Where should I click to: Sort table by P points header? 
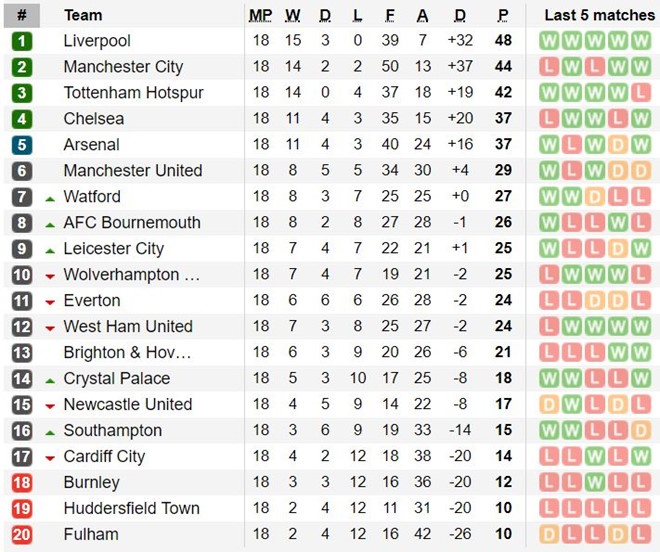[503, 15]
